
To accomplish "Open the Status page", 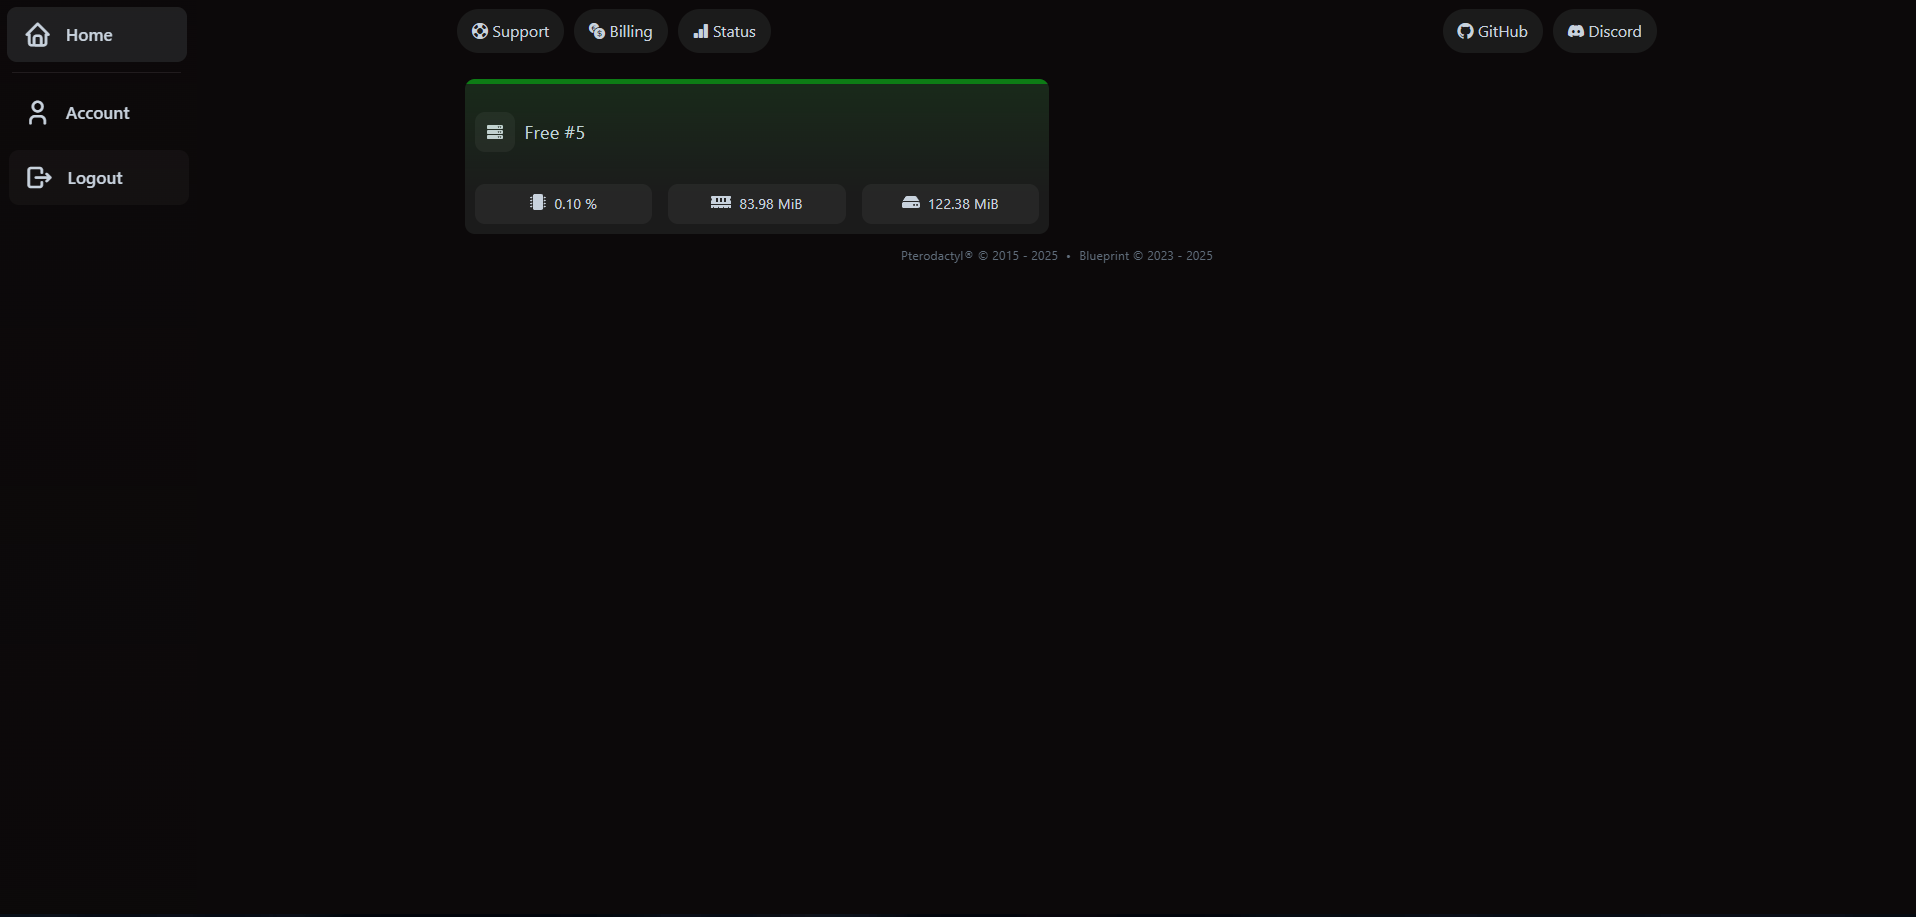I will [x=724, y=31].
